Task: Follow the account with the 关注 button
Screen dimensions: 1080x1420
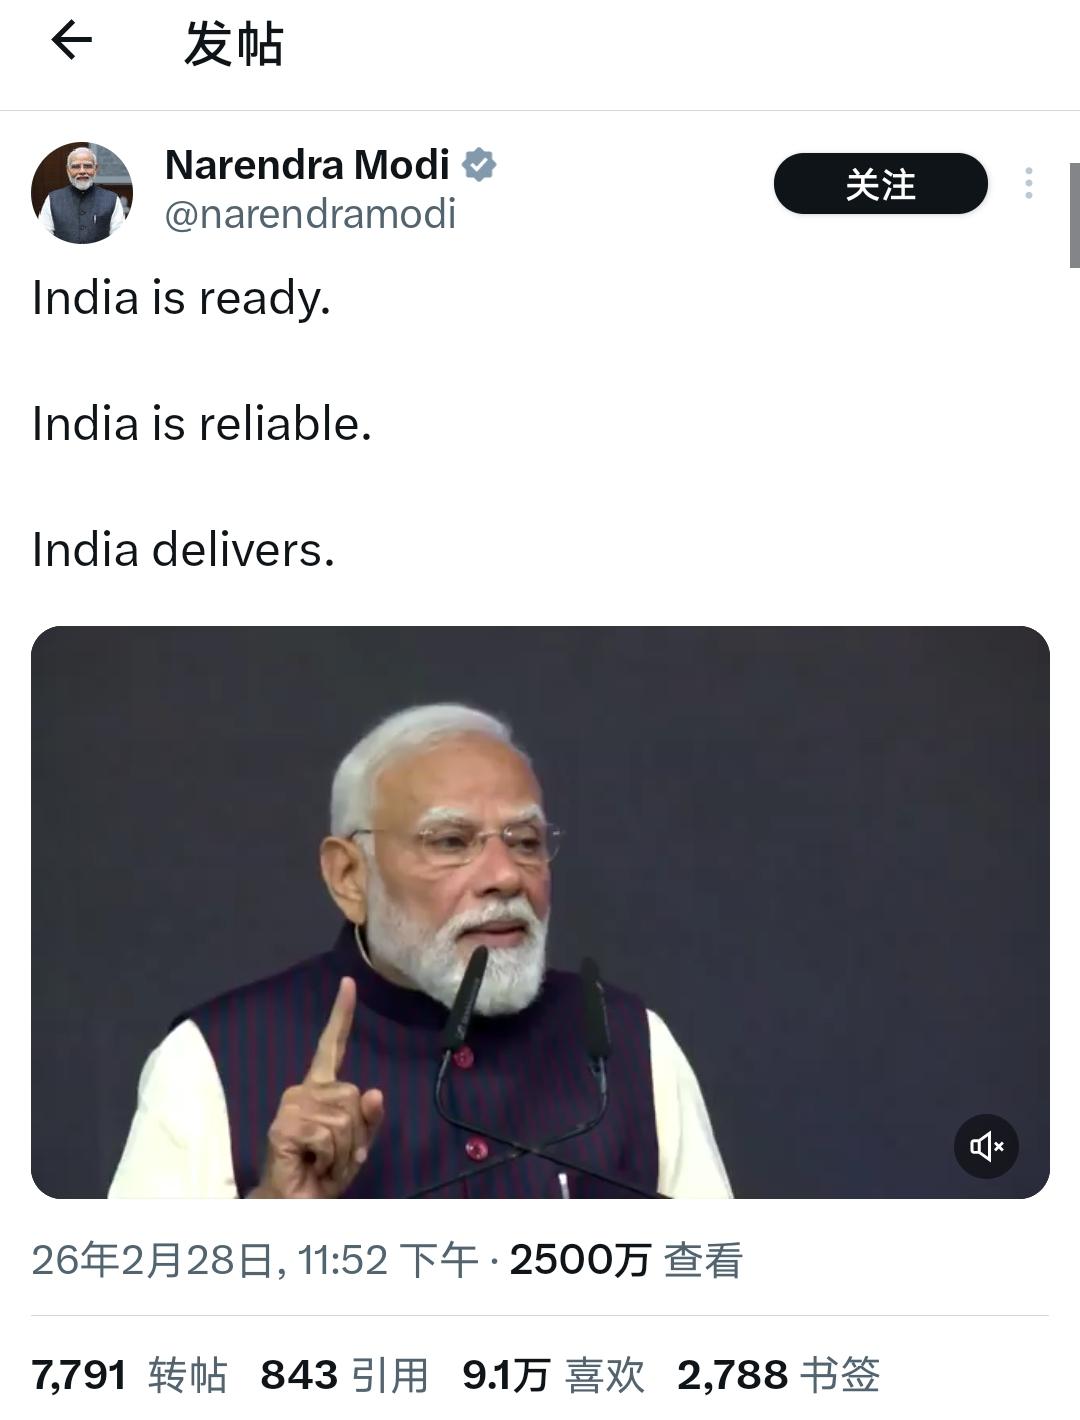Action: point(880,184)
